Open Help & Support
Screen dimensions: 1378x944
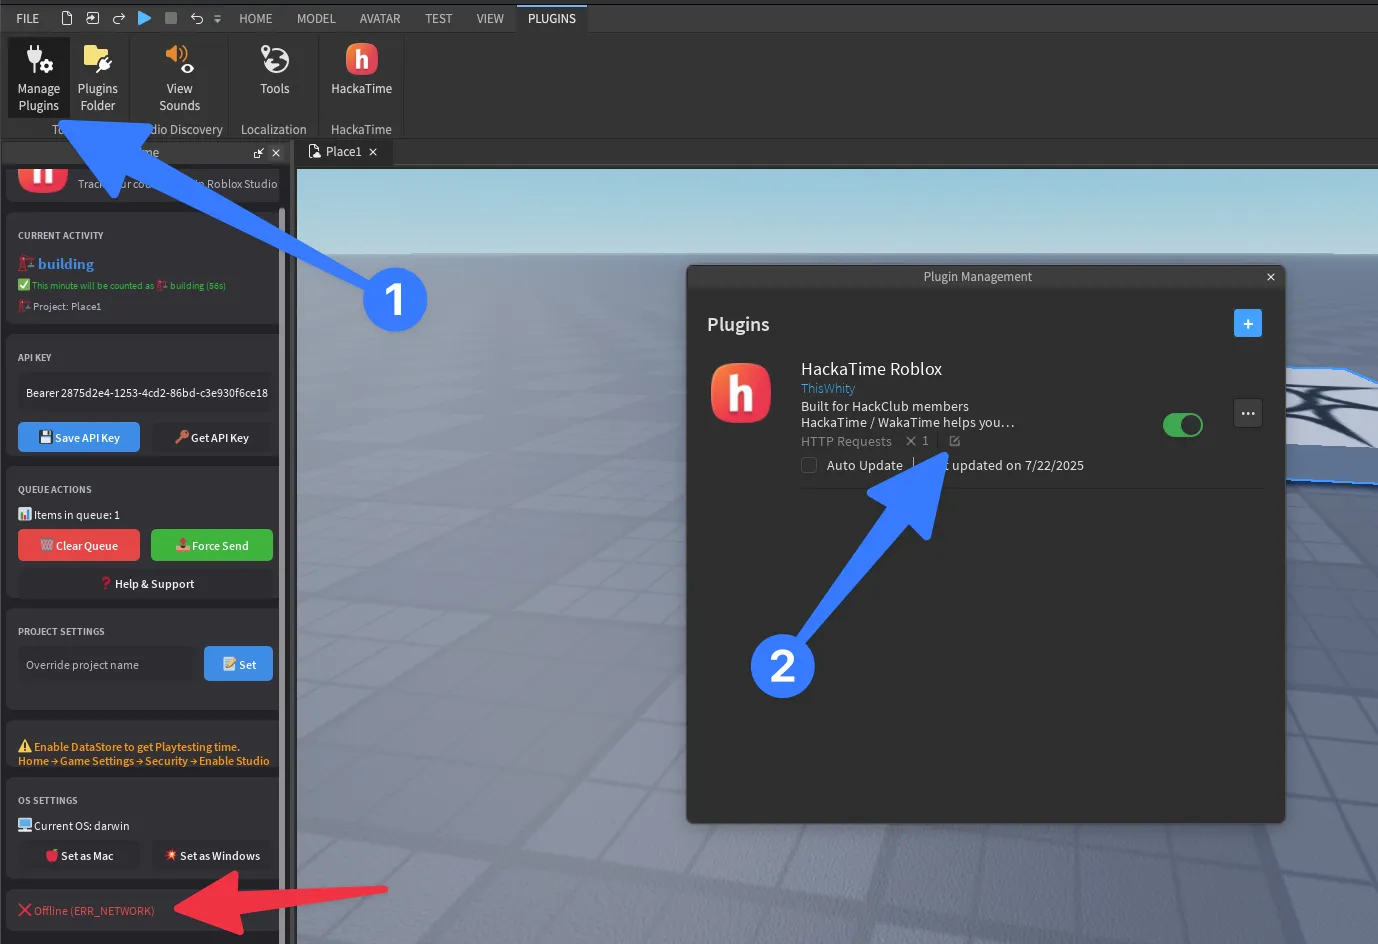click(146, 583)
